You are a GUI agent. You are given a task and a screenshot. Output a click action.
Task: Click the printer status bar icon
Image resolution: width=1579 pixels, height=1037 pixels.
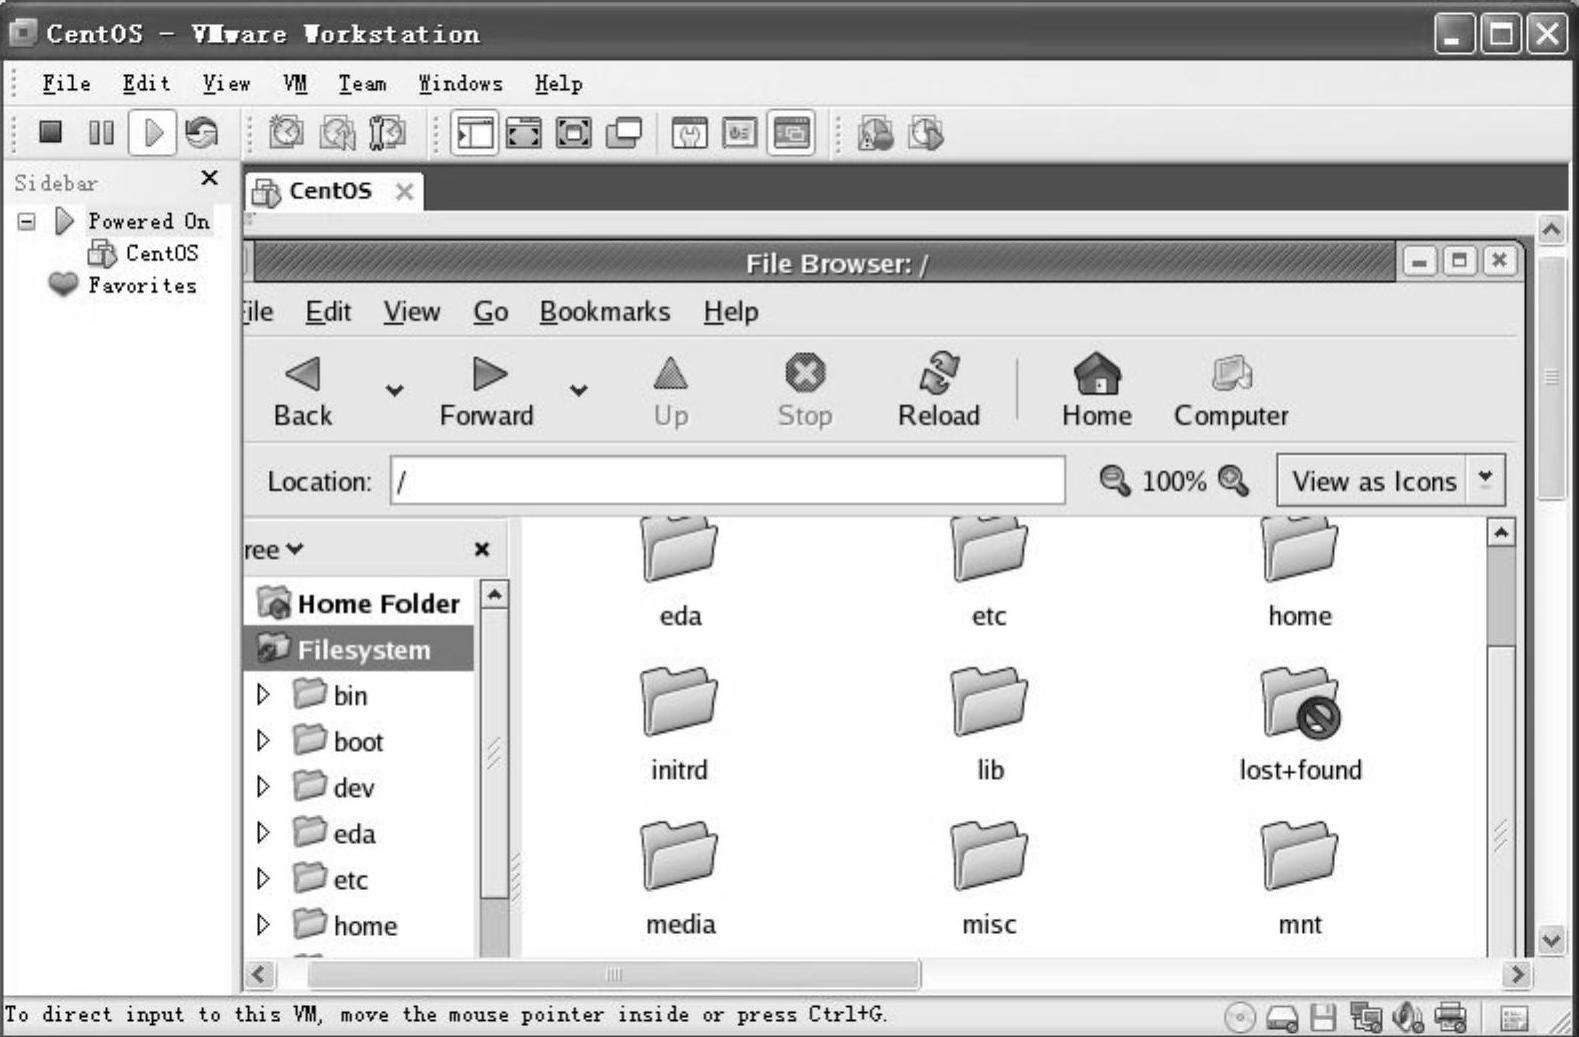(1450, 1018)
